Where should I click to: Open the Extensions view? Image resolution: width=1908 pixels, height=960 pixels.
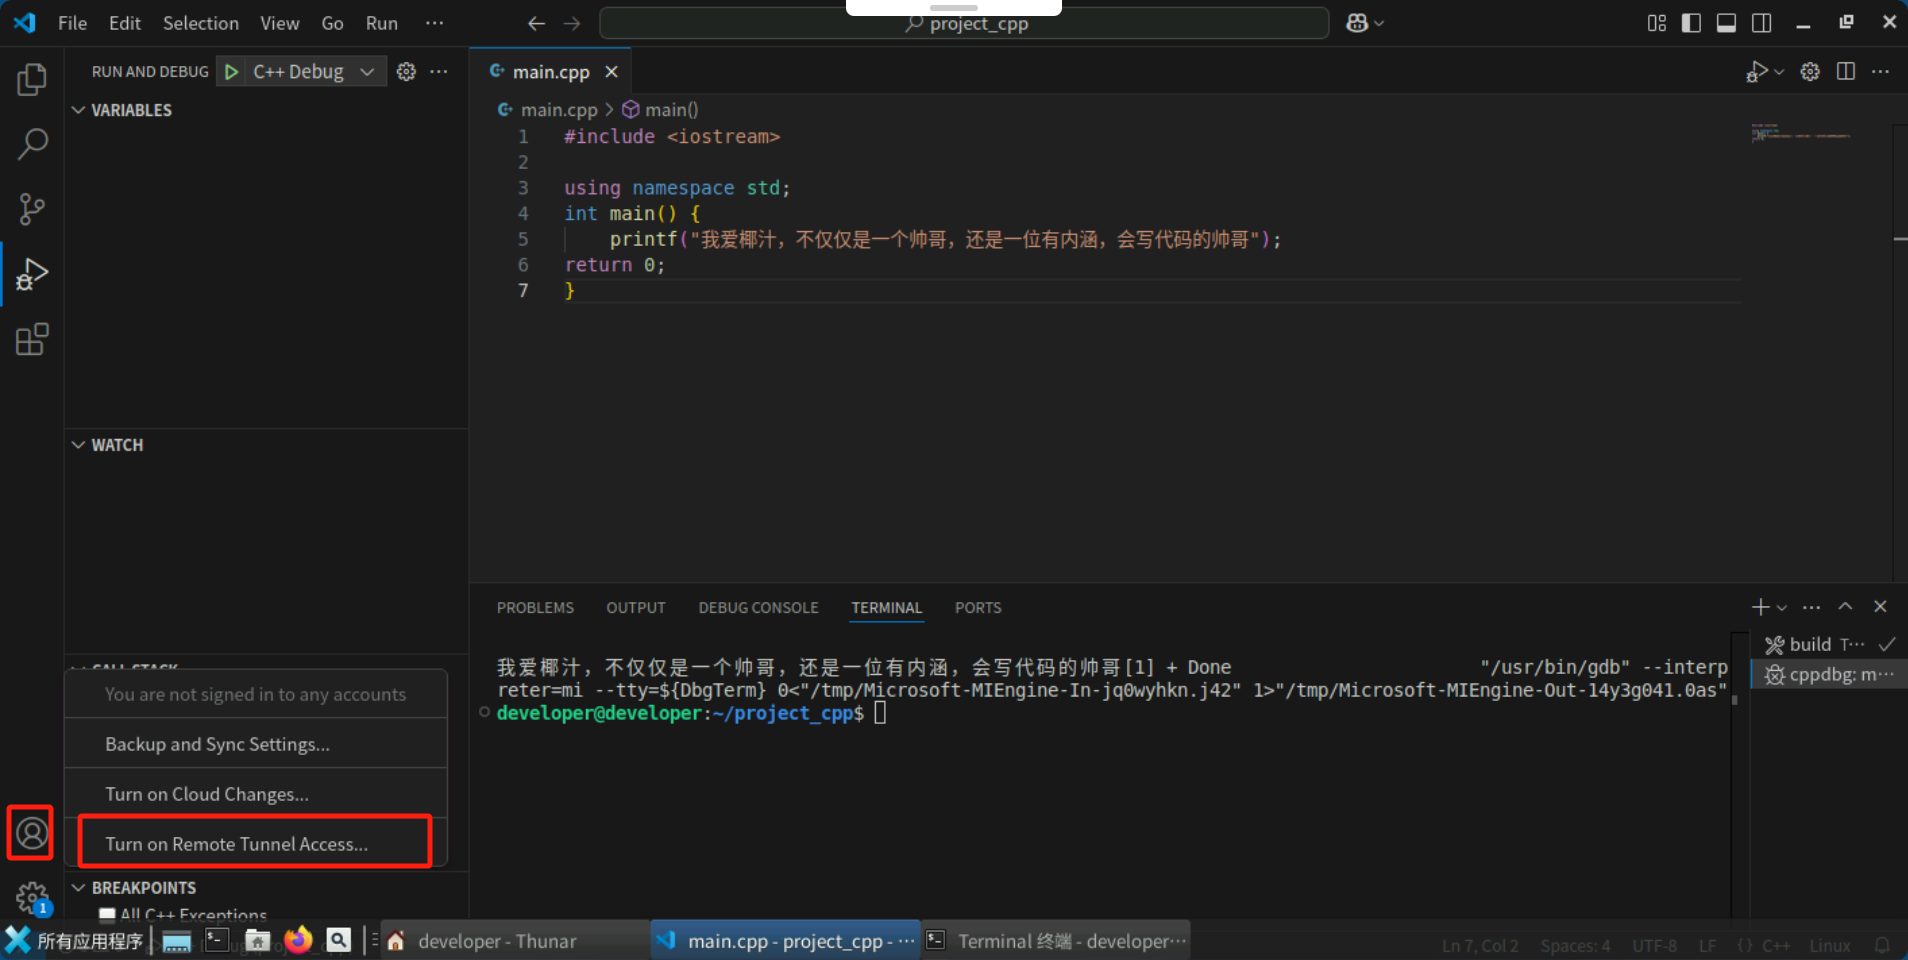pos(32,339)
